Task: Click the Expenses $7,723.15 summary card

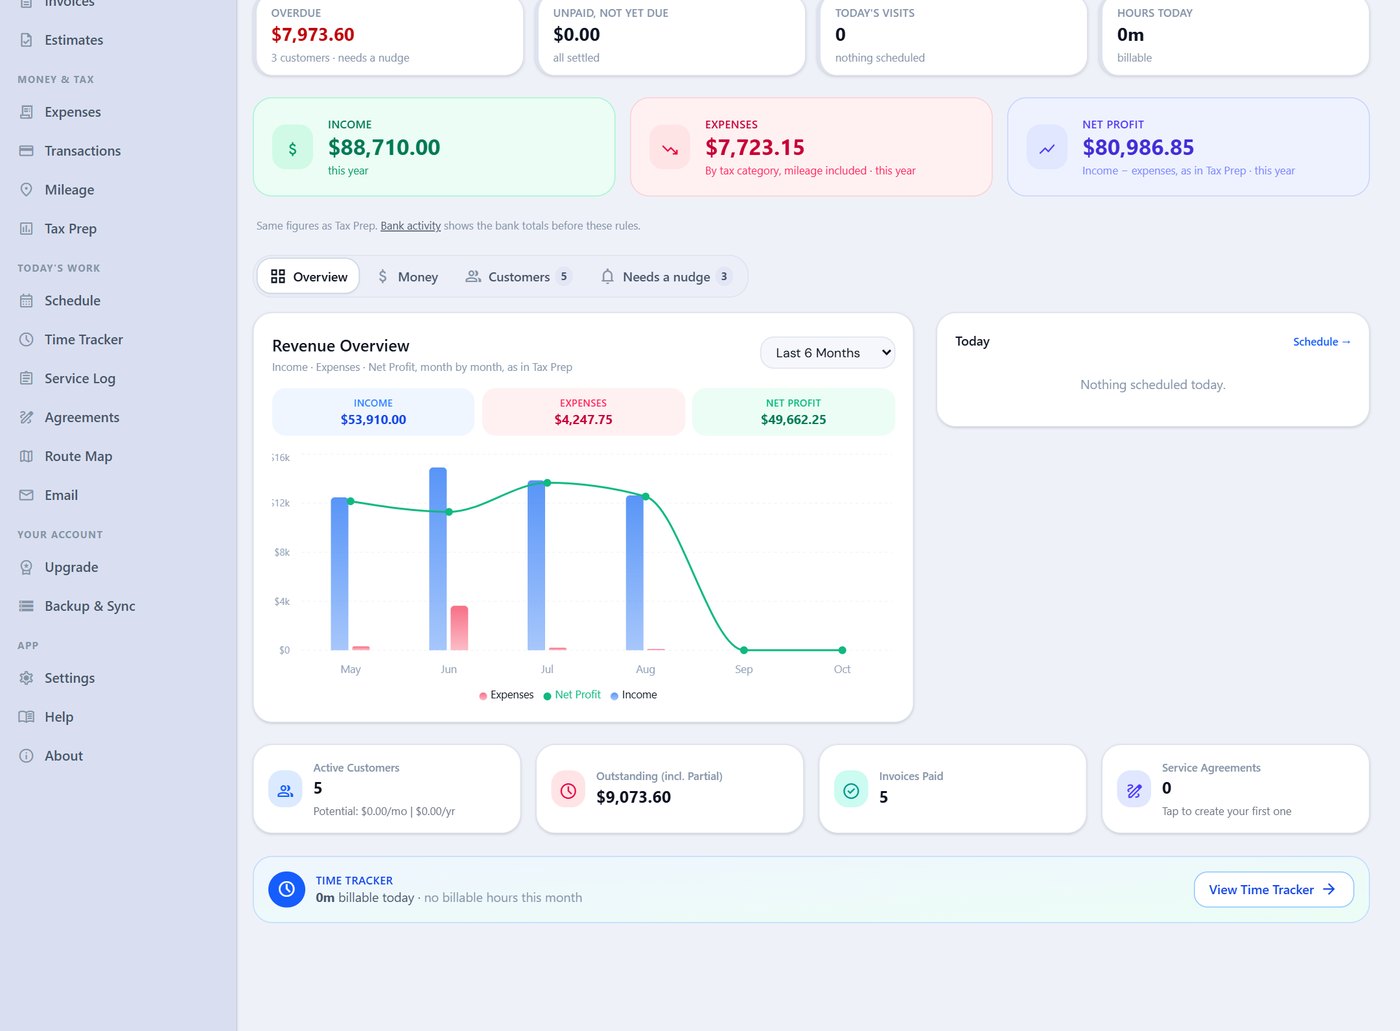Action: click(x=811, y=147)
